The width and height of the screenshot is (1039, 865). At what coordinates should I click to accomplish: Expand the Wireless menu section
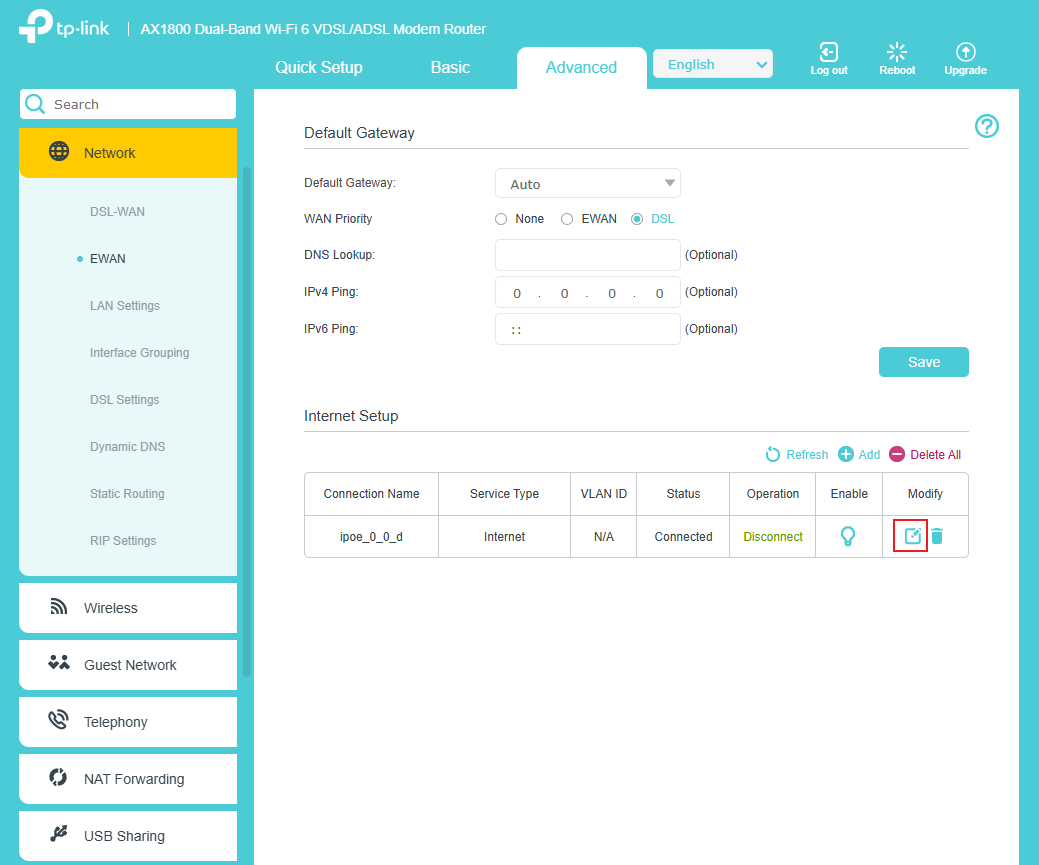128,608
